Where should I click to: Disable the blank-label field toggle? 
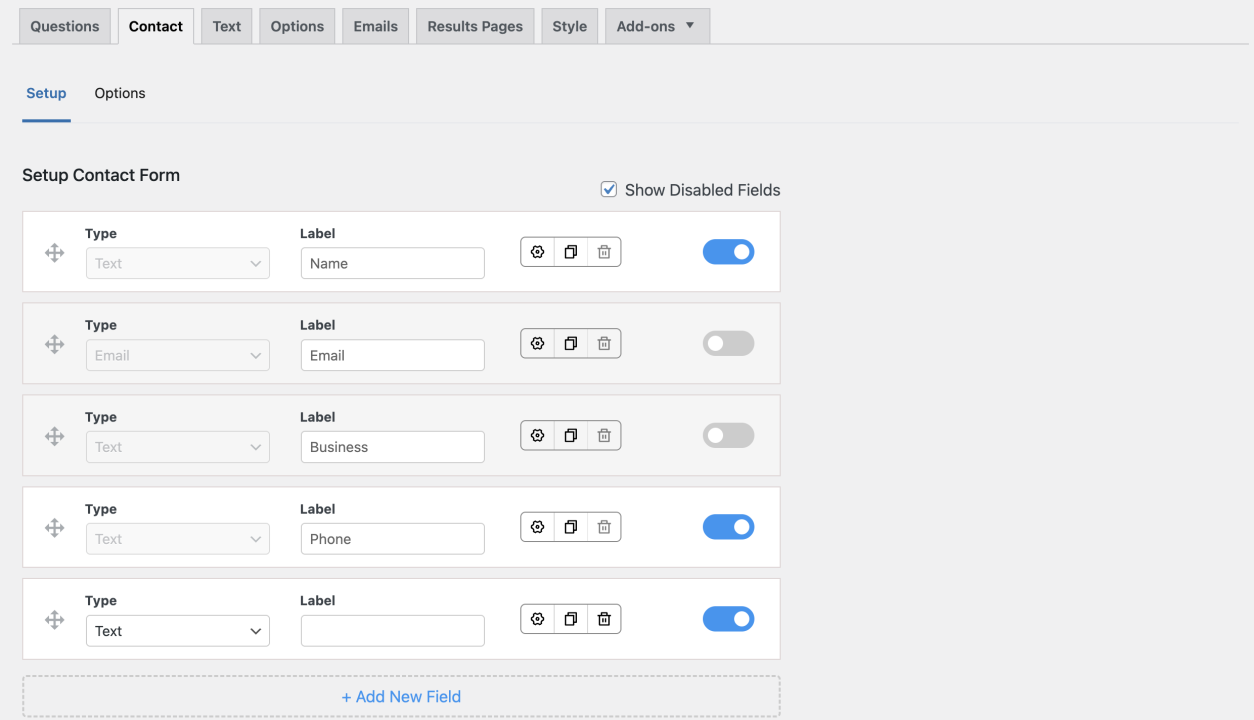(728, 619)
